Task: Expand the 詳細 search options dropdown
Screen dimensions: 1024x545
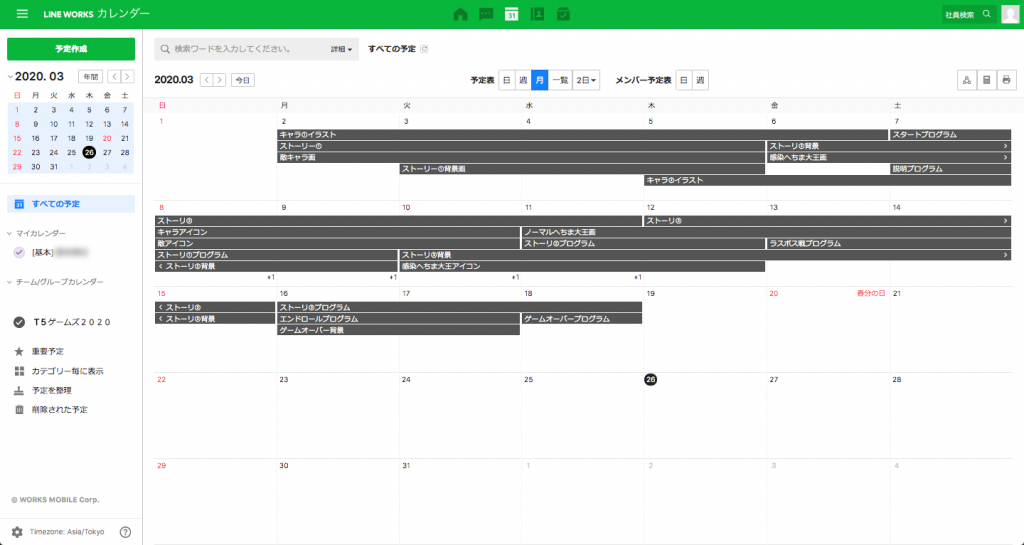Action: tap(341, 49)
